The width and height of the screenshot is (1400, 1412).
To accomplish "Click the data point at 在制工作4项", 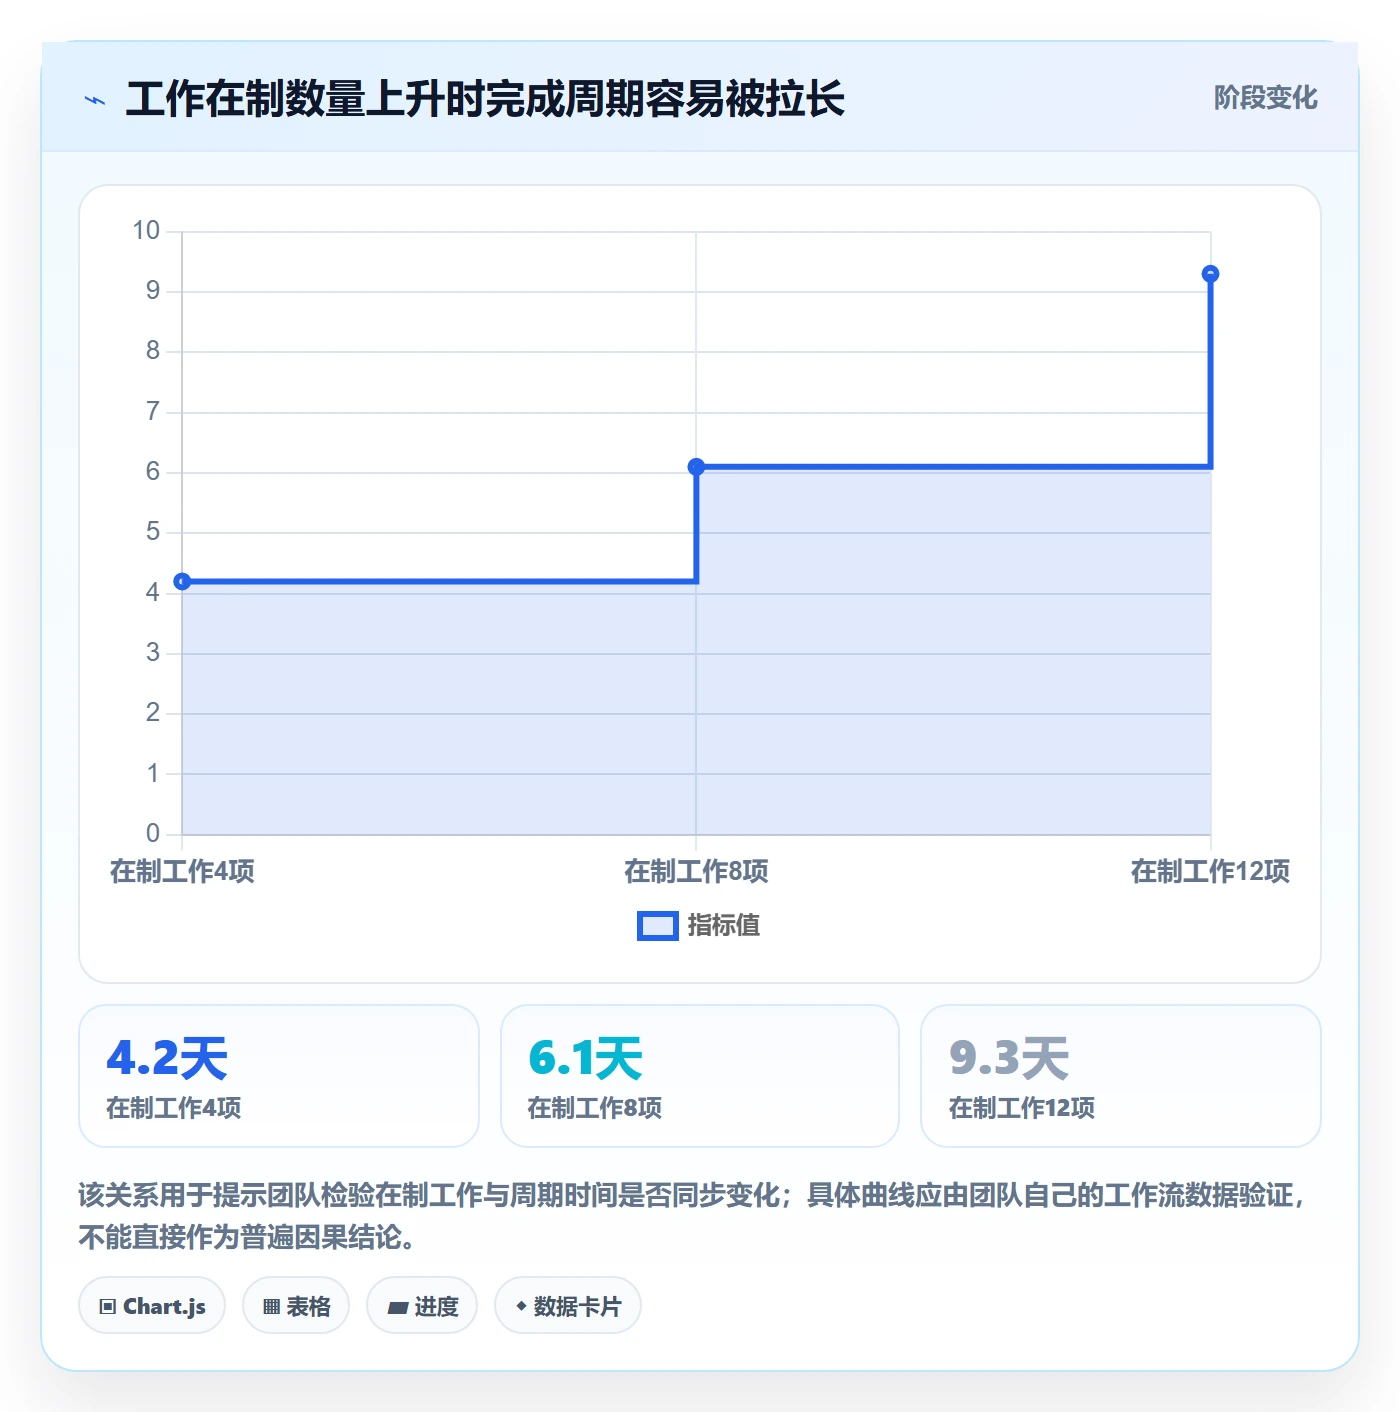I will (x=182, y=581).
